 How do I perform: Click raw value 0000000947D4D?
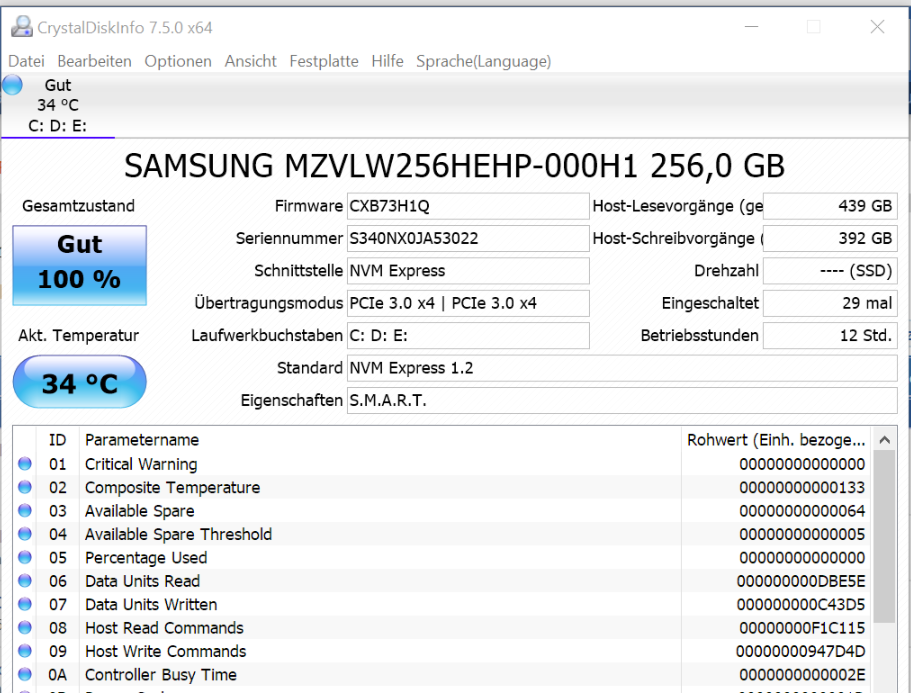[801, 652]
